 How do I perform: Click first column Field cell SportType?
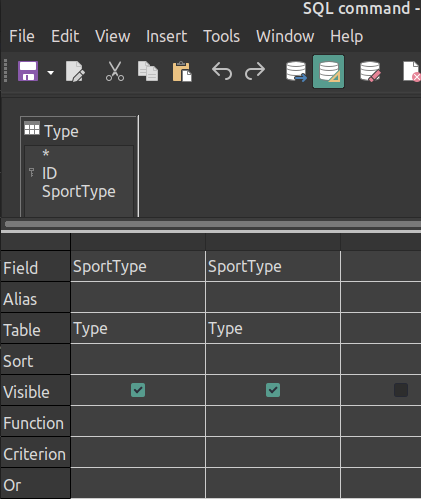pos(138,266)
